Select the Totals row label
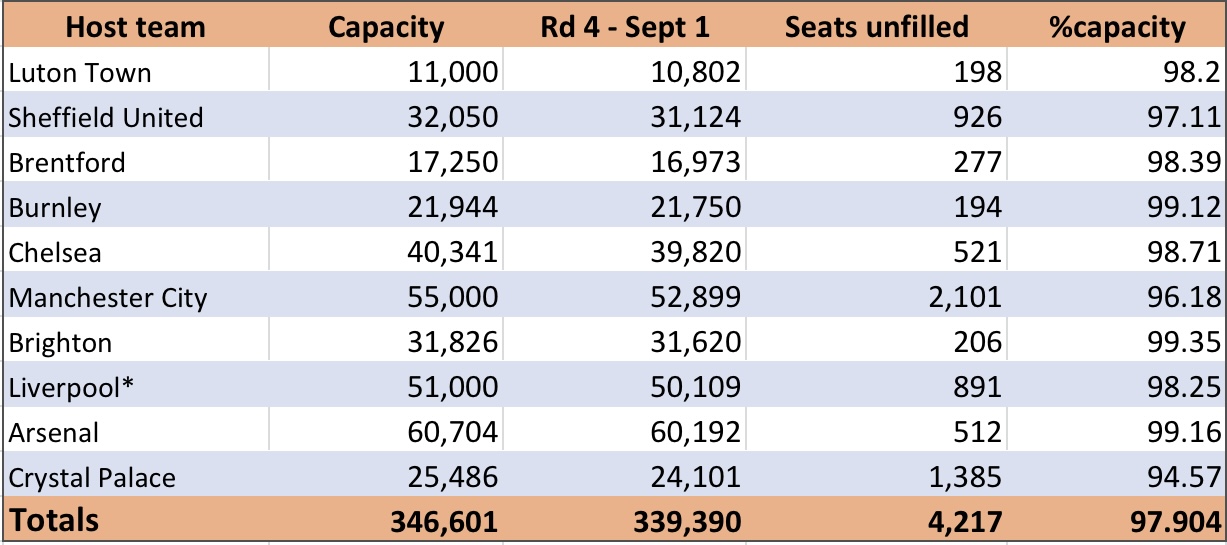Viewport: 1227px width, 545px height. click(135, 521)
